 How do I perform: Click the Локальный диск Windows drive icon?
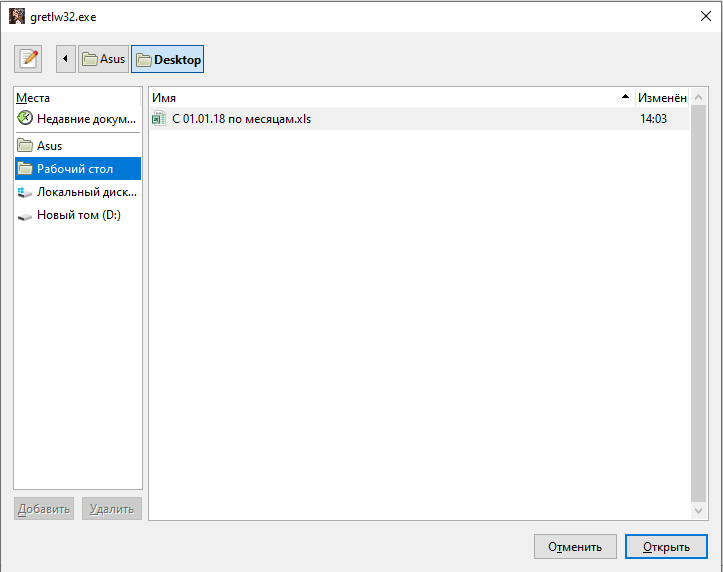pos(25,192)
